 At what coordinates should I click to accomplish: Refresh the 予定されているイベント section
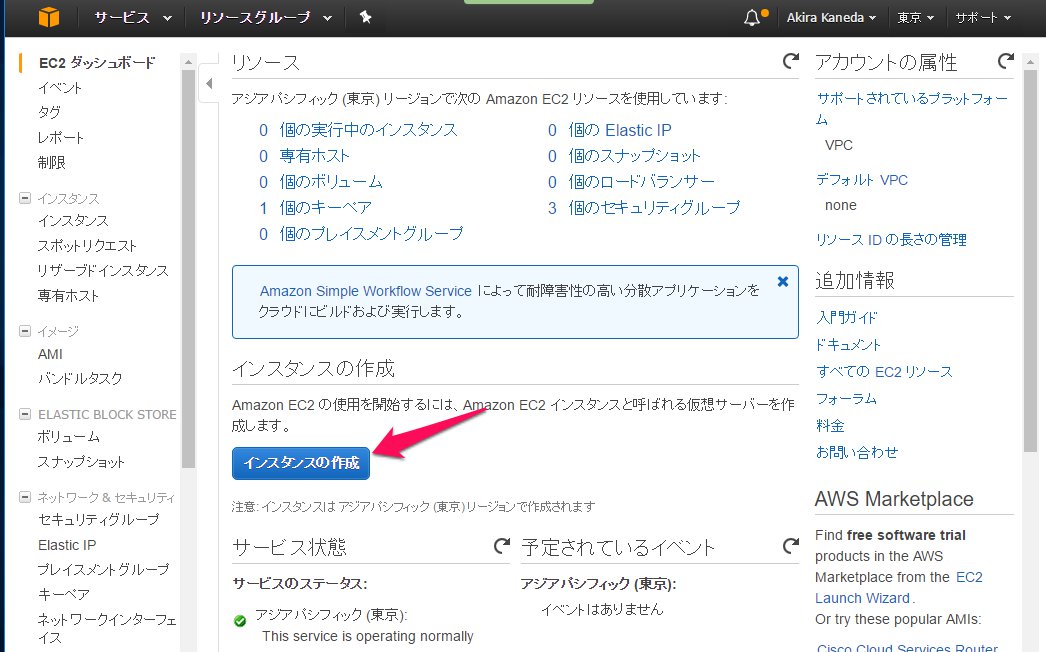(x=791, y=546)
